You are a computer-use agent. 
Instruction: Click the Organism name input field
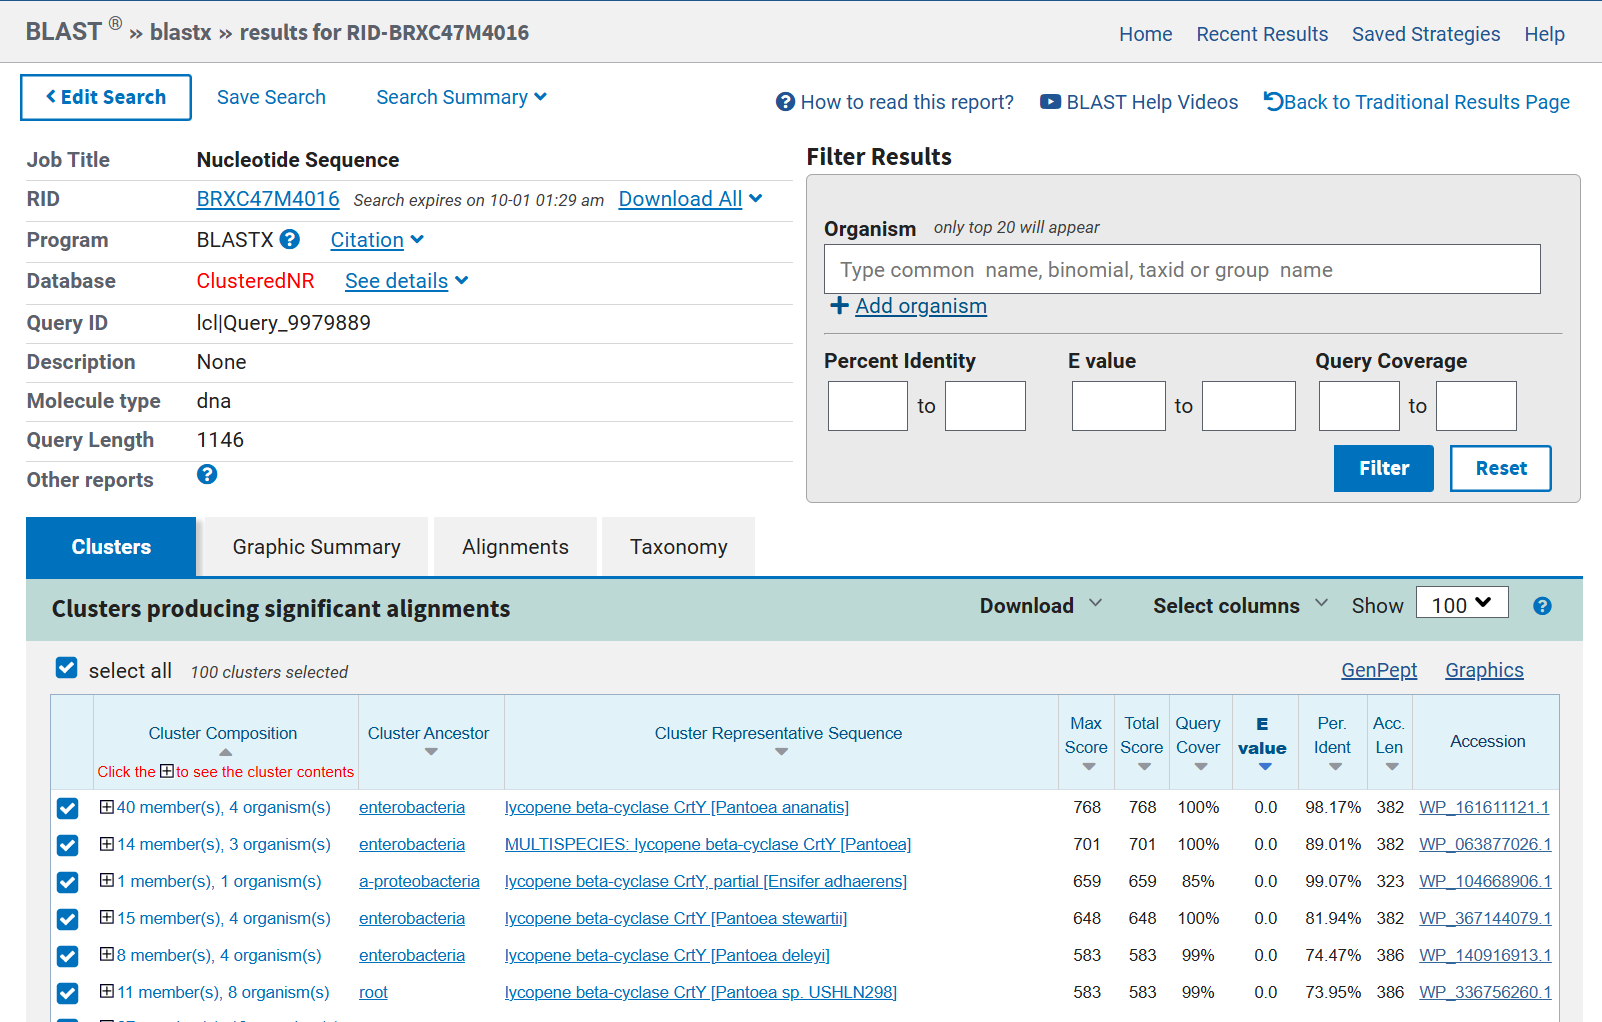tap(1182, 269)
